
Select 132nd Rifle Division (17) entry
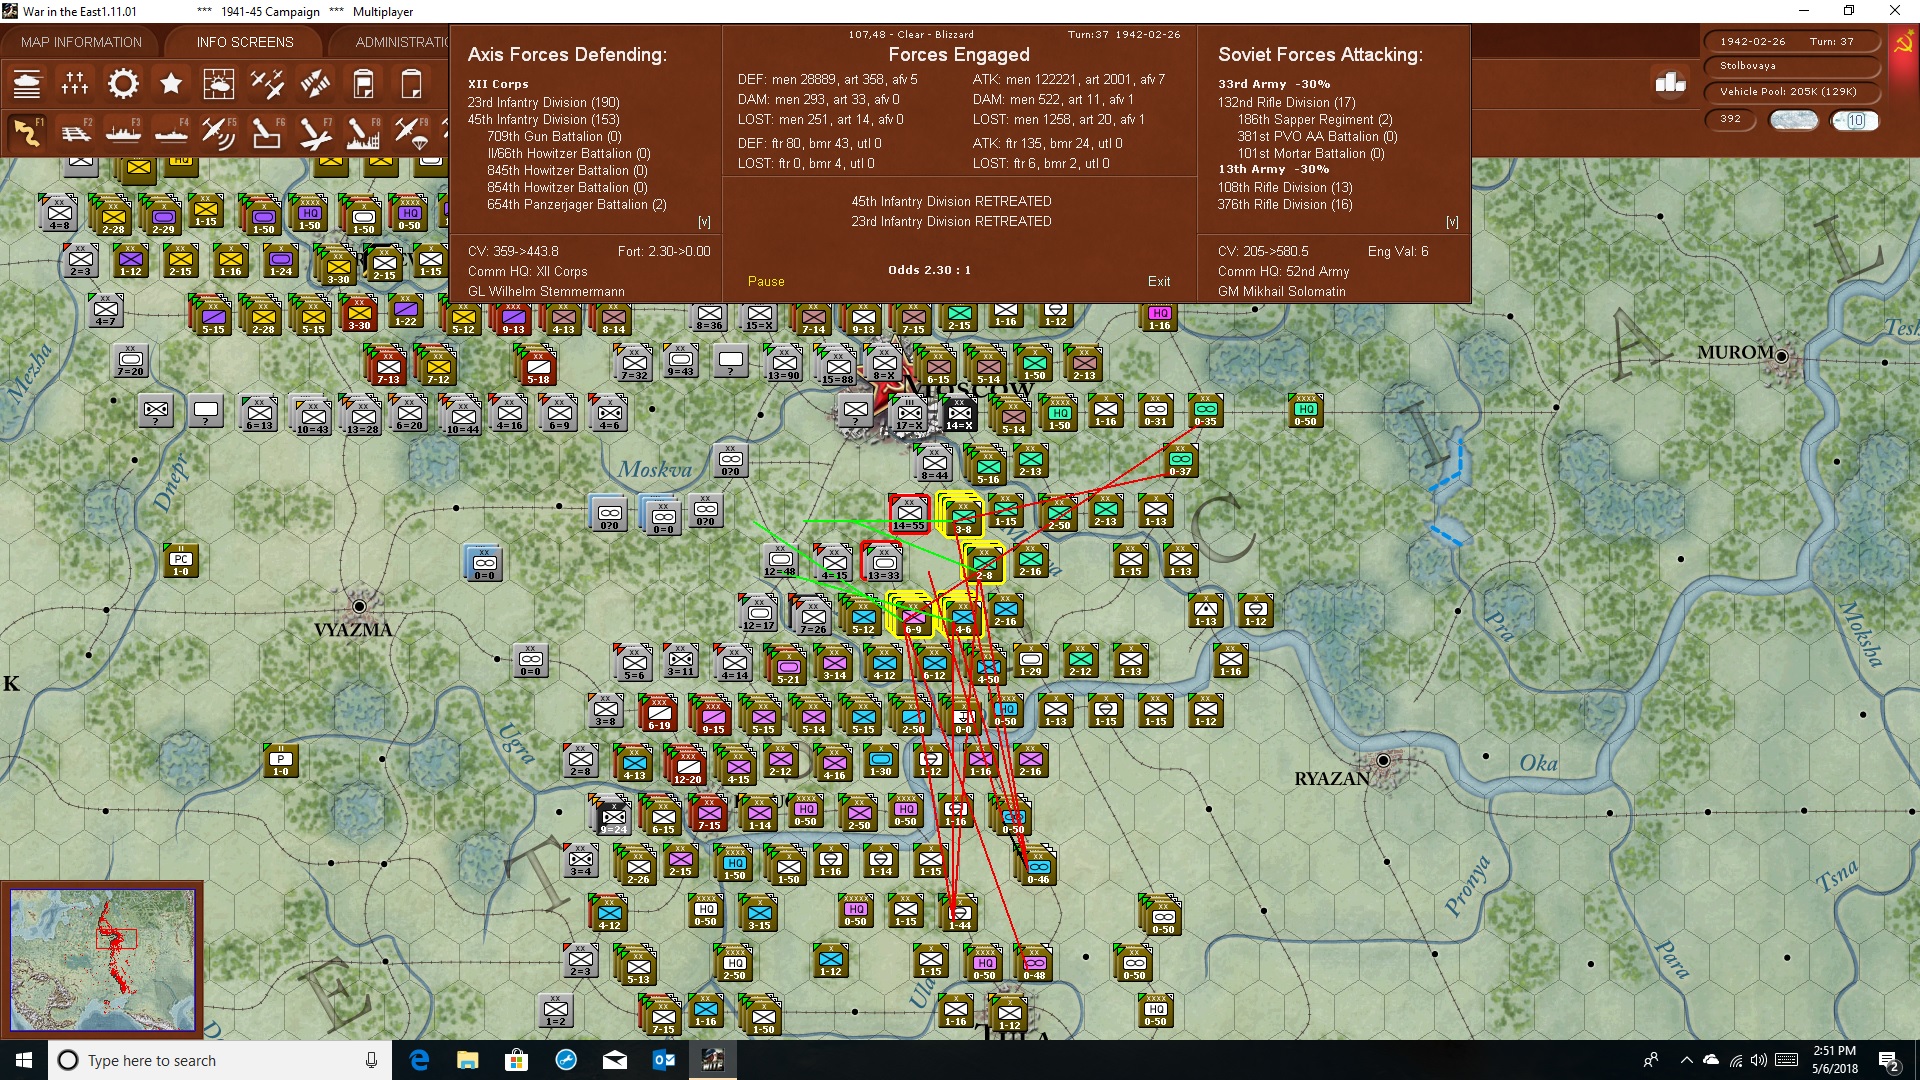1286,102
